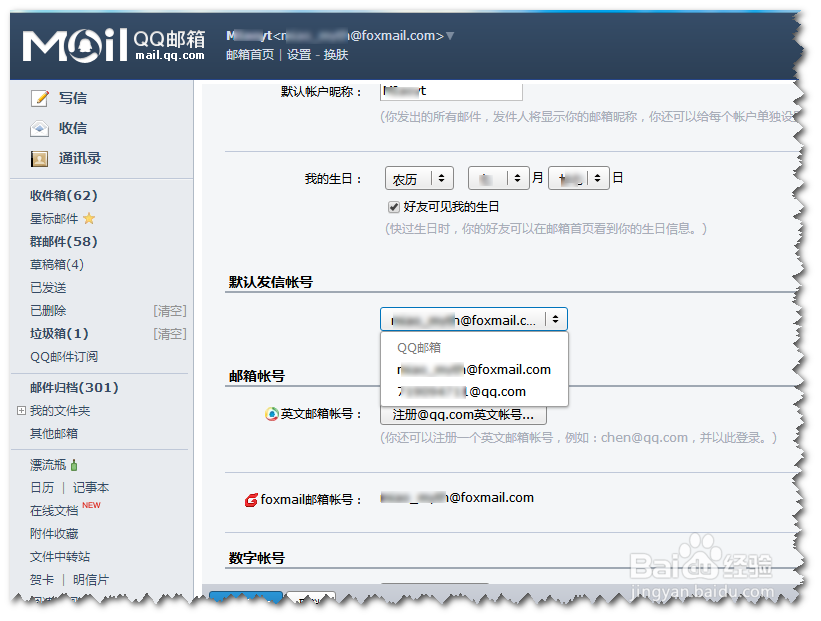
Task: Go to 邮箱首页 in the header
Action: pyautogui.click(x=250, y=55)
